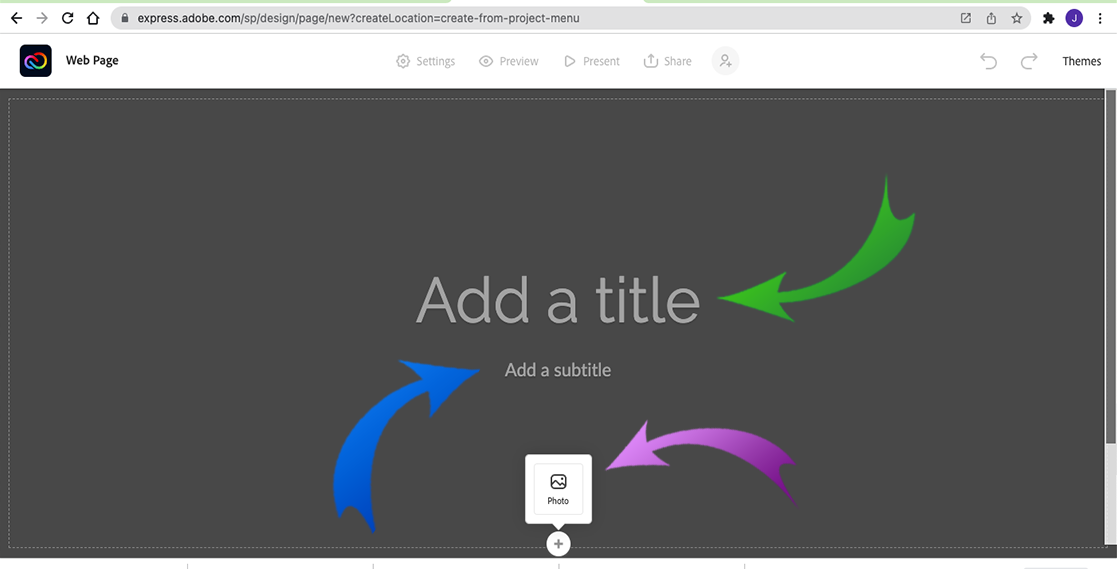Click the Adobe Express logo icon
The width and height of the screenshot is (1117, 569).
36,61
